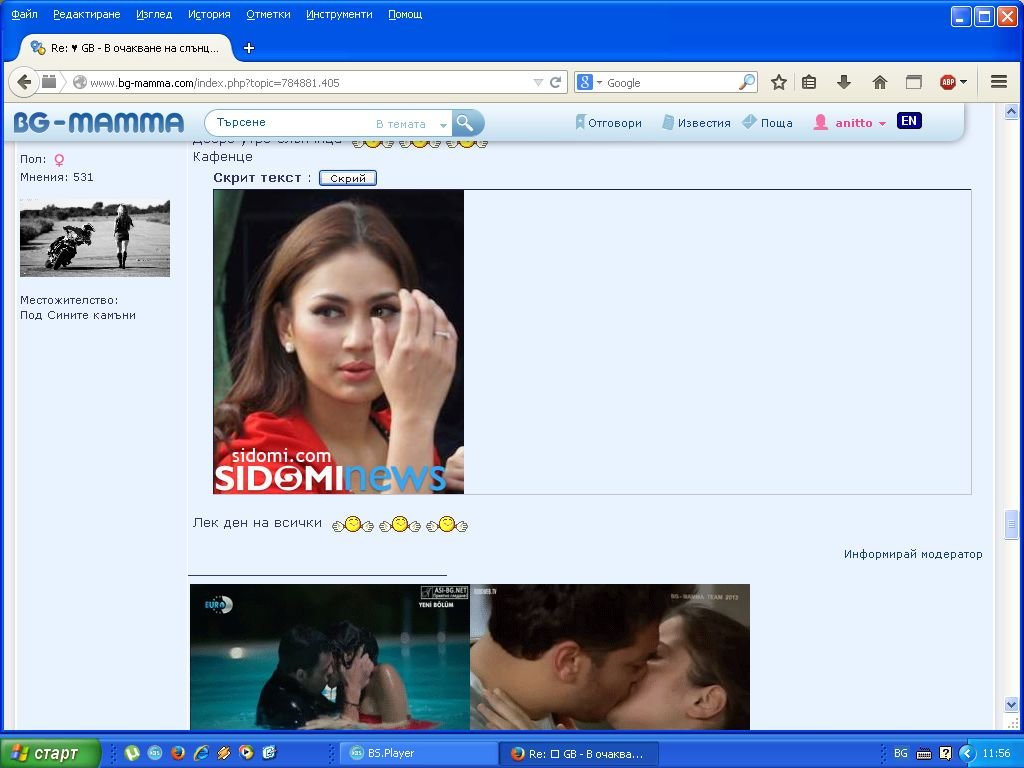Click the bookmark star icon

[x=779, y=83]
